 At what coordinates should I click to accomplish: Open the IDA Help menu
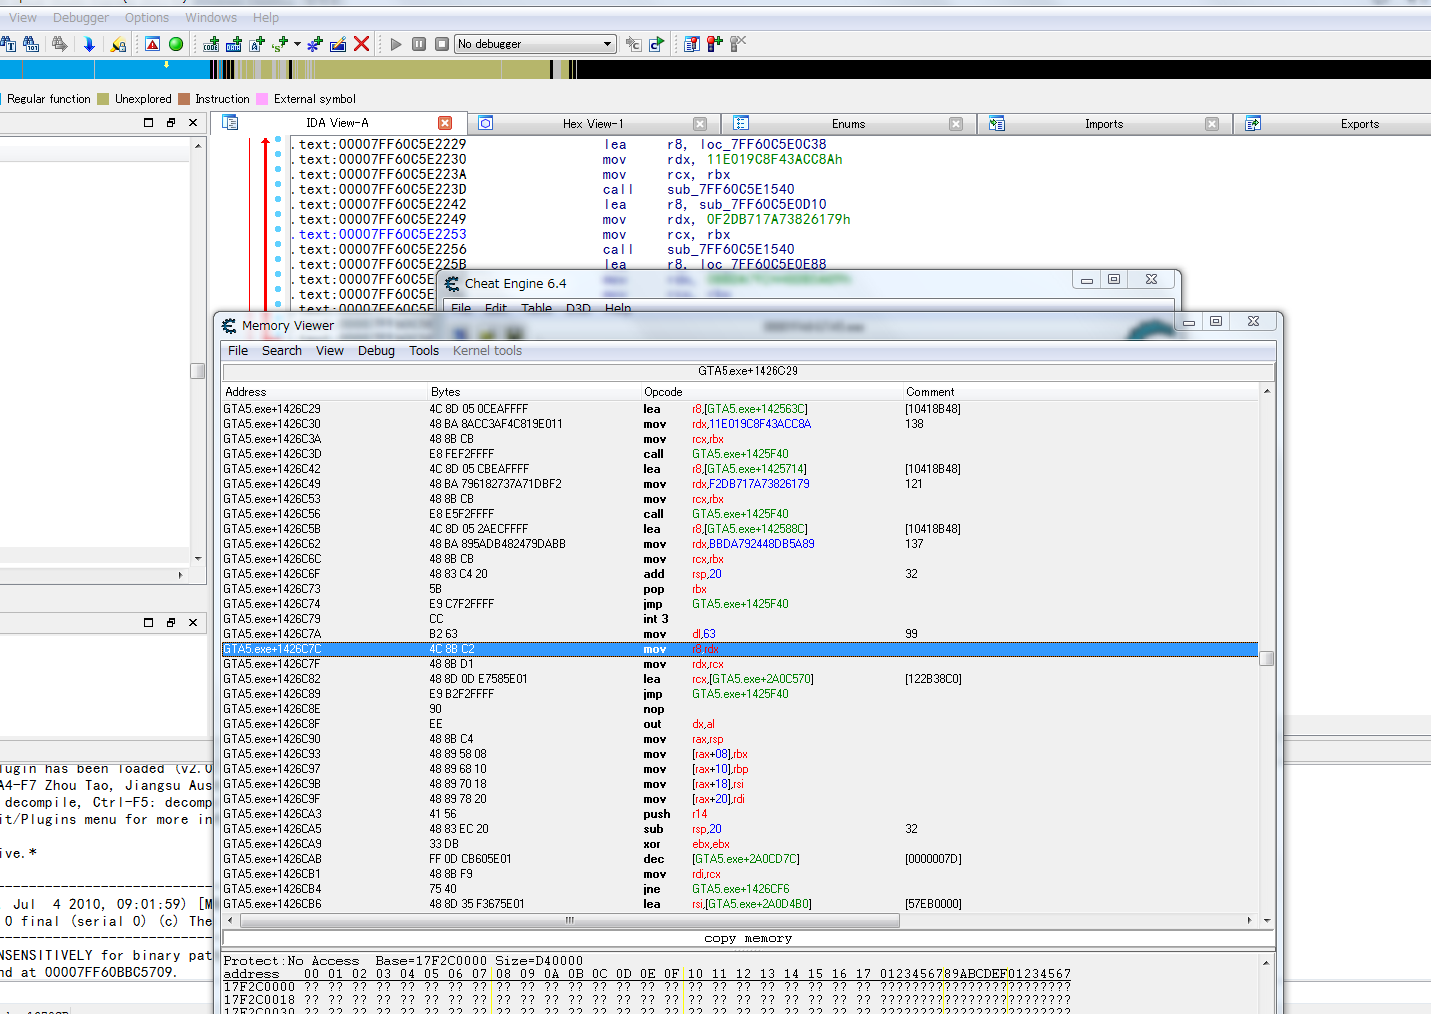click(x=266, y=18)
